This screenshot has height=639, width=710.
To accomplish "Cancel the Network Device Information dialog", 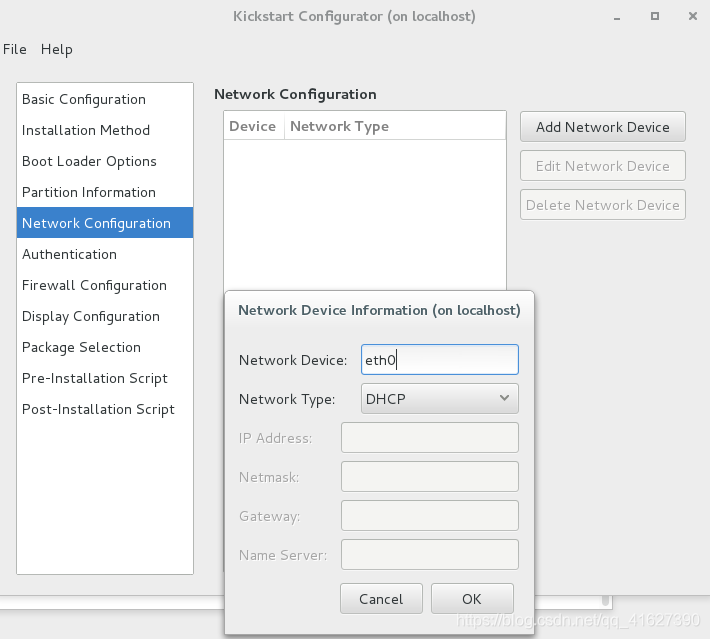I will [381, 599].
